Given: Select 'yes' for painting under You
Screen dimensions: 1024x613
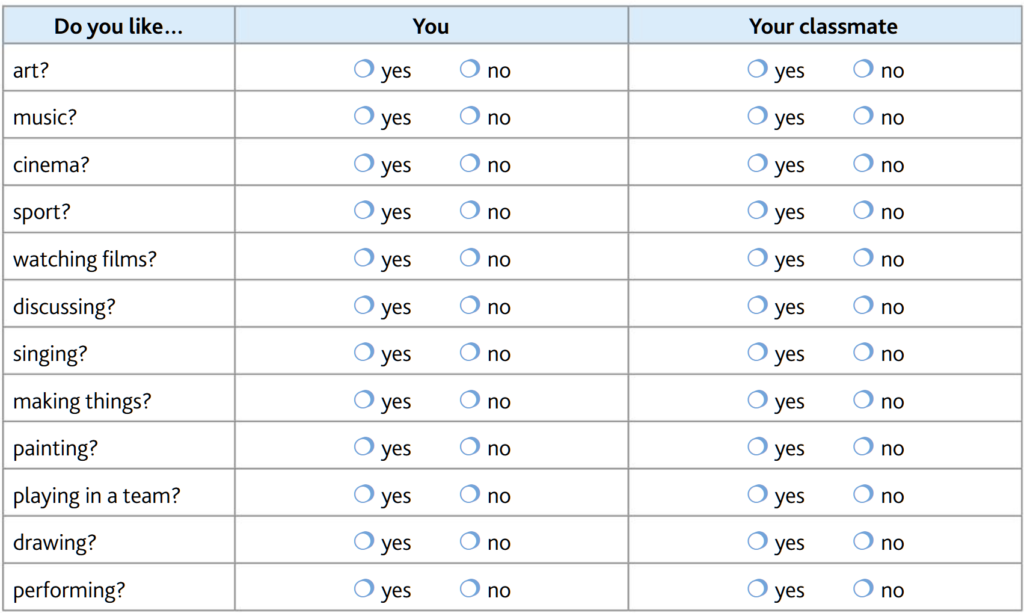Looking at the screenshot, I should pos(364,447).
